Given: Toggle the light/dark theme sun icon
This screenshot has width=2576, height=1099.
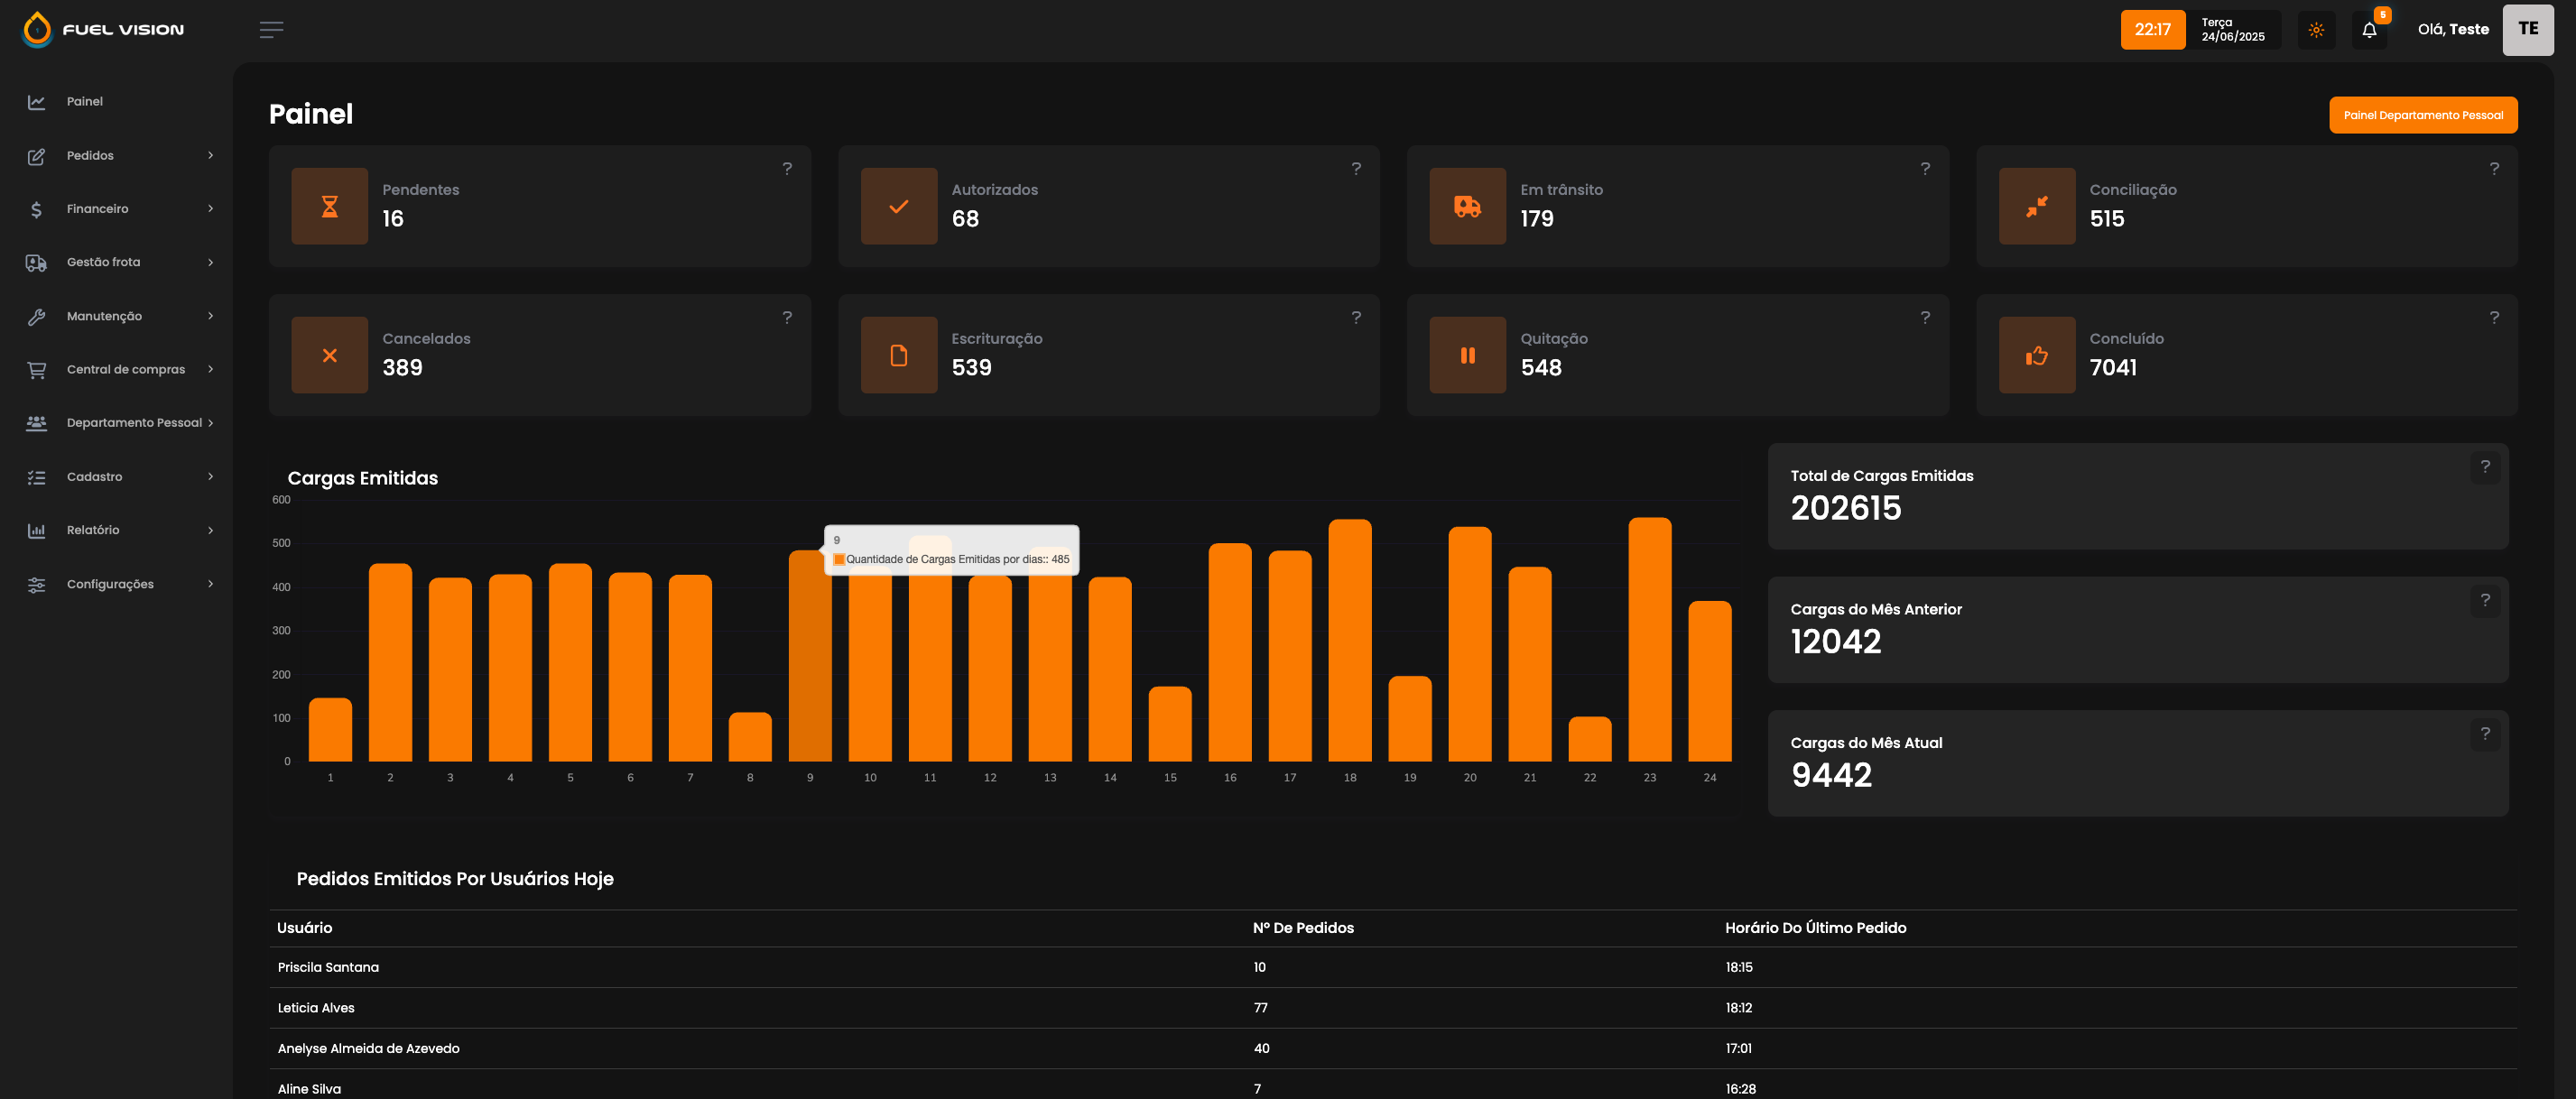Looking at the screenshot, I should click(2315, 30).
